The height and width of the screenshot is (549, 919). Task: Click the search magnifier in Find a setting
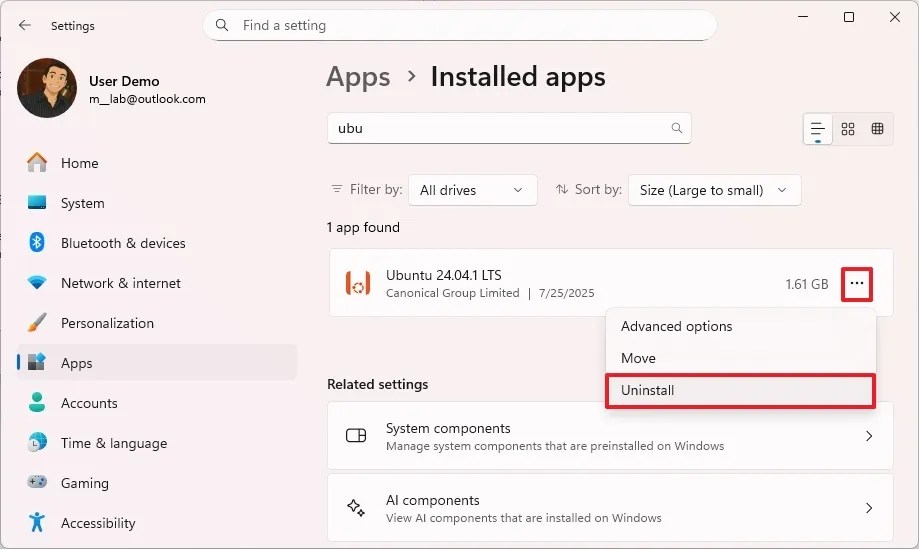pyautogui.click(x=222, y=25)
